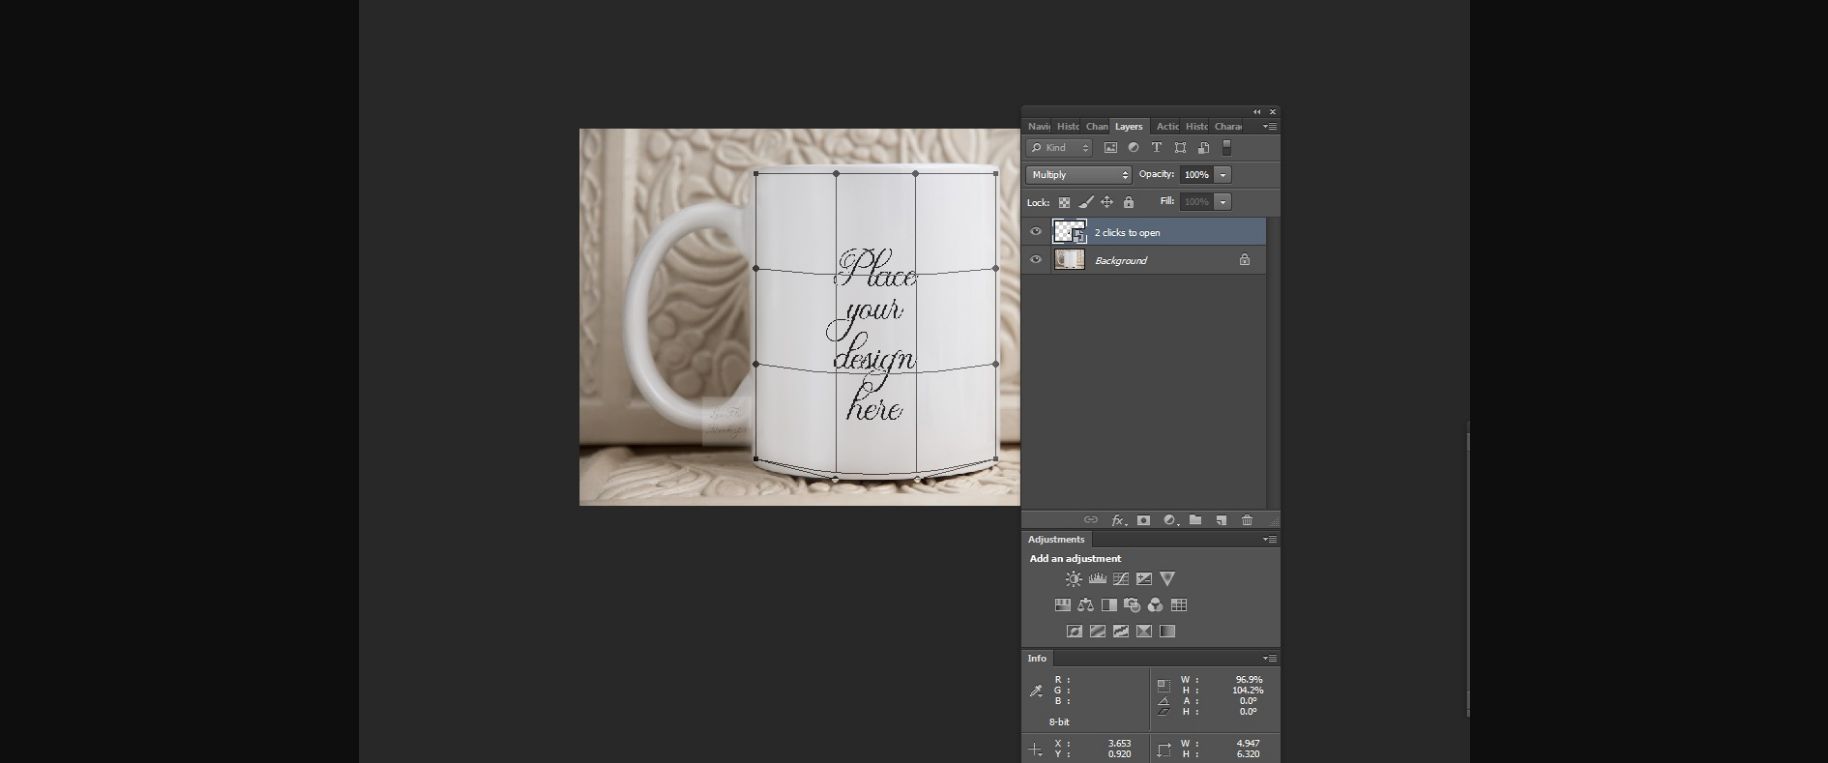The height and width of the screenshot is (763, 1828).
Task: Add an Invert adjustment
Action: [1074, 631]
